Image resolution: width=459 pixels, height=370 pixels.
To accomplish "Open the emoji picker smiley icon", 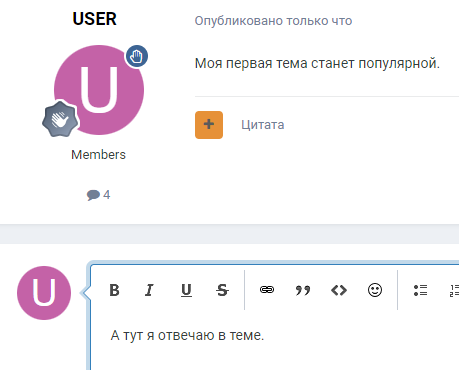I will tap(375, 290).
